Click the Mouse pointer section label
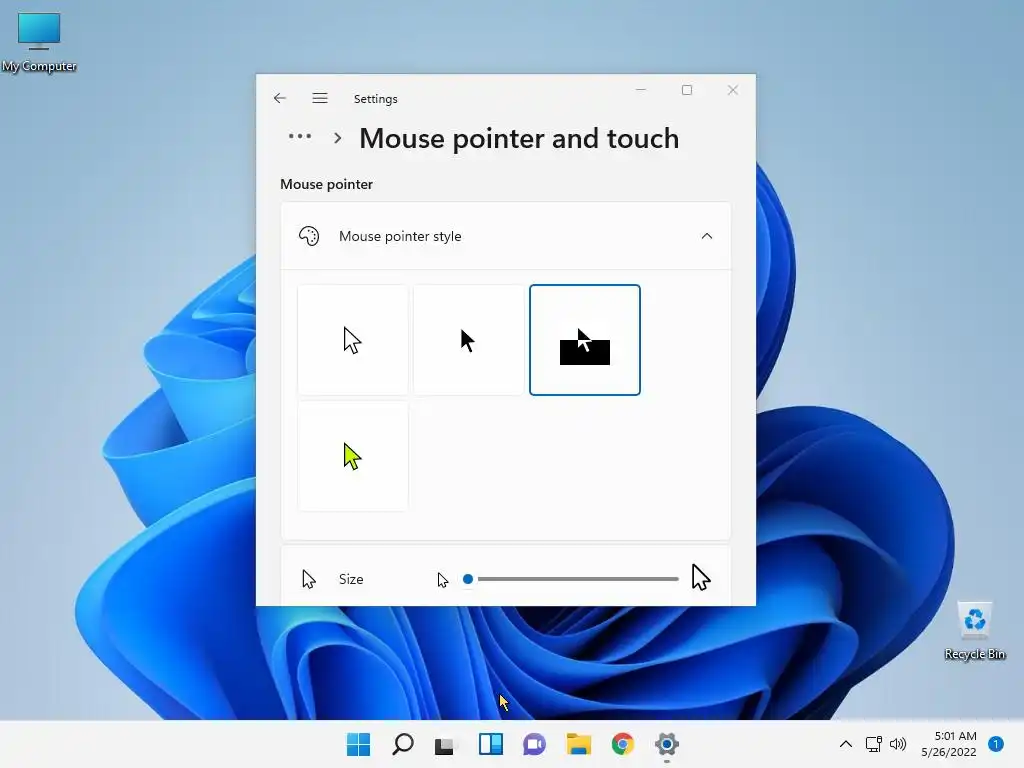Viewport: 1024px width, 768px height. pos(327,184)
